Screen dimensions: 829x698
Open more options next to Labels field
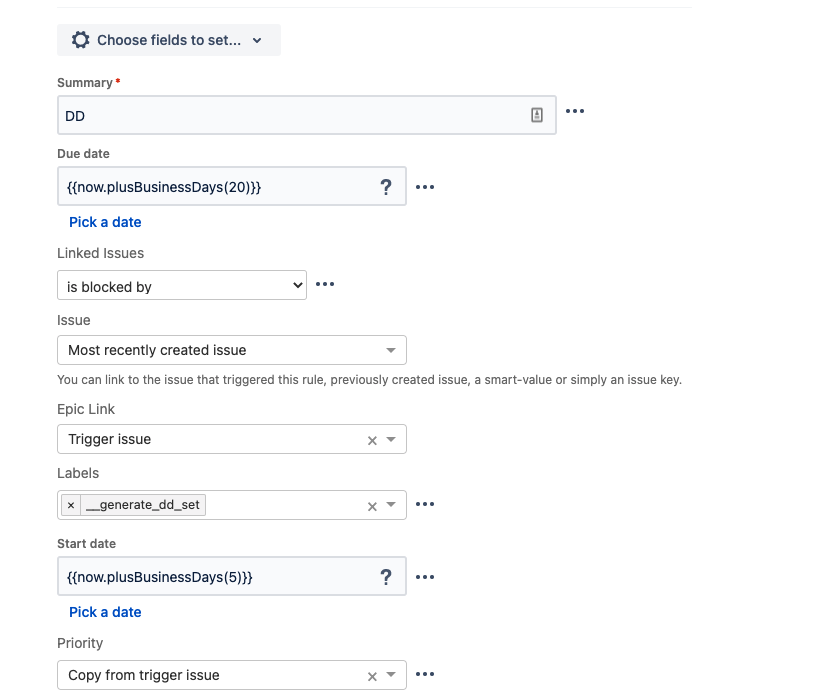coord(425,504)
